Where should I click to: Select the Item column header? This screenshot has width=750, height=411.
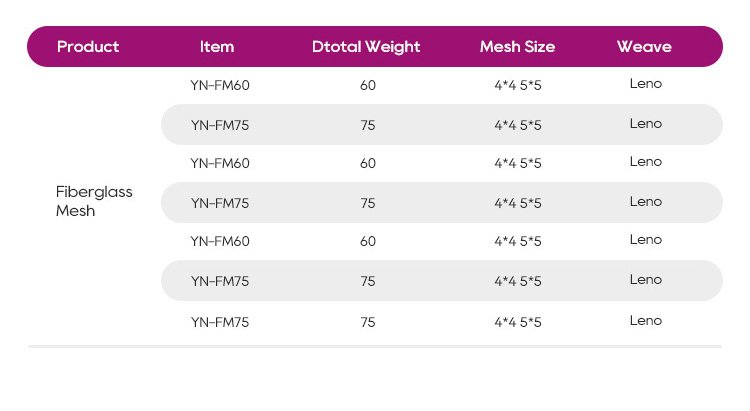(x=217, y=47)
